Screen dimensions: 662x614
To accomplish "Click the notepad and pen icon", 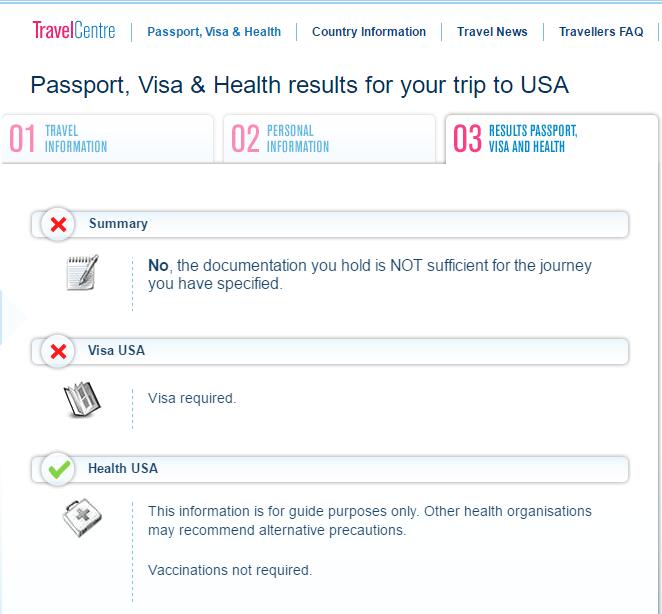I will [82, 272].
